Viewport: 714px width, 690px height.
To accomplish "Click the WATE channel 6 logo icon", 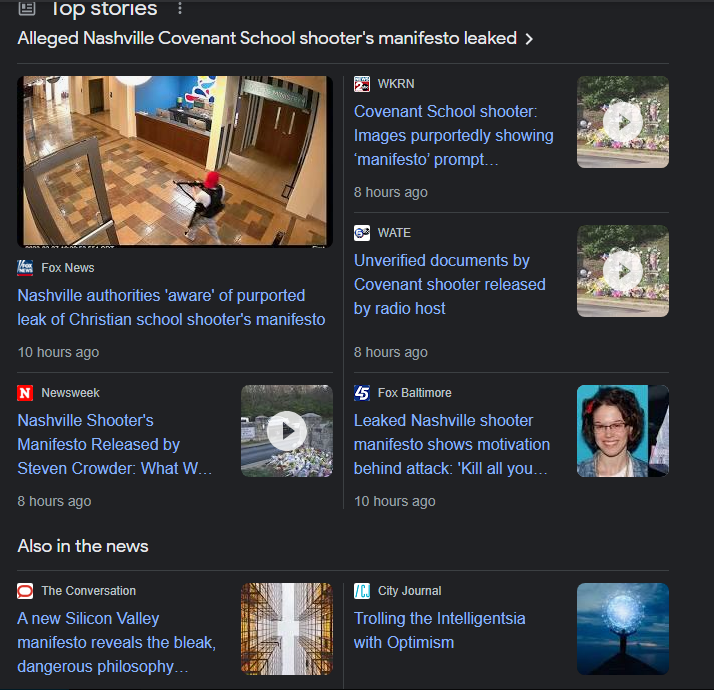I will (362, 233).
